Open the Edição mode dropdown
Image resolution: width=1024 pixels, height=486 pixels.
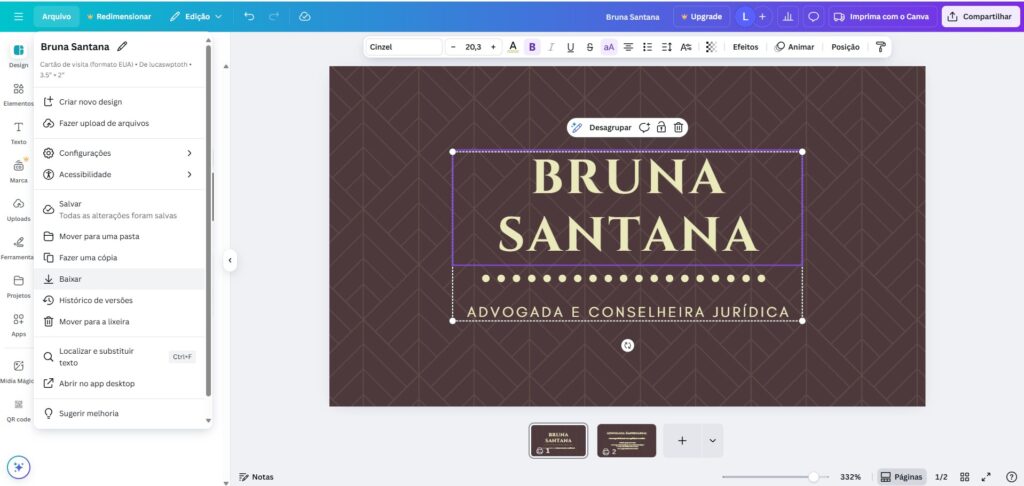tap(196, 16)
